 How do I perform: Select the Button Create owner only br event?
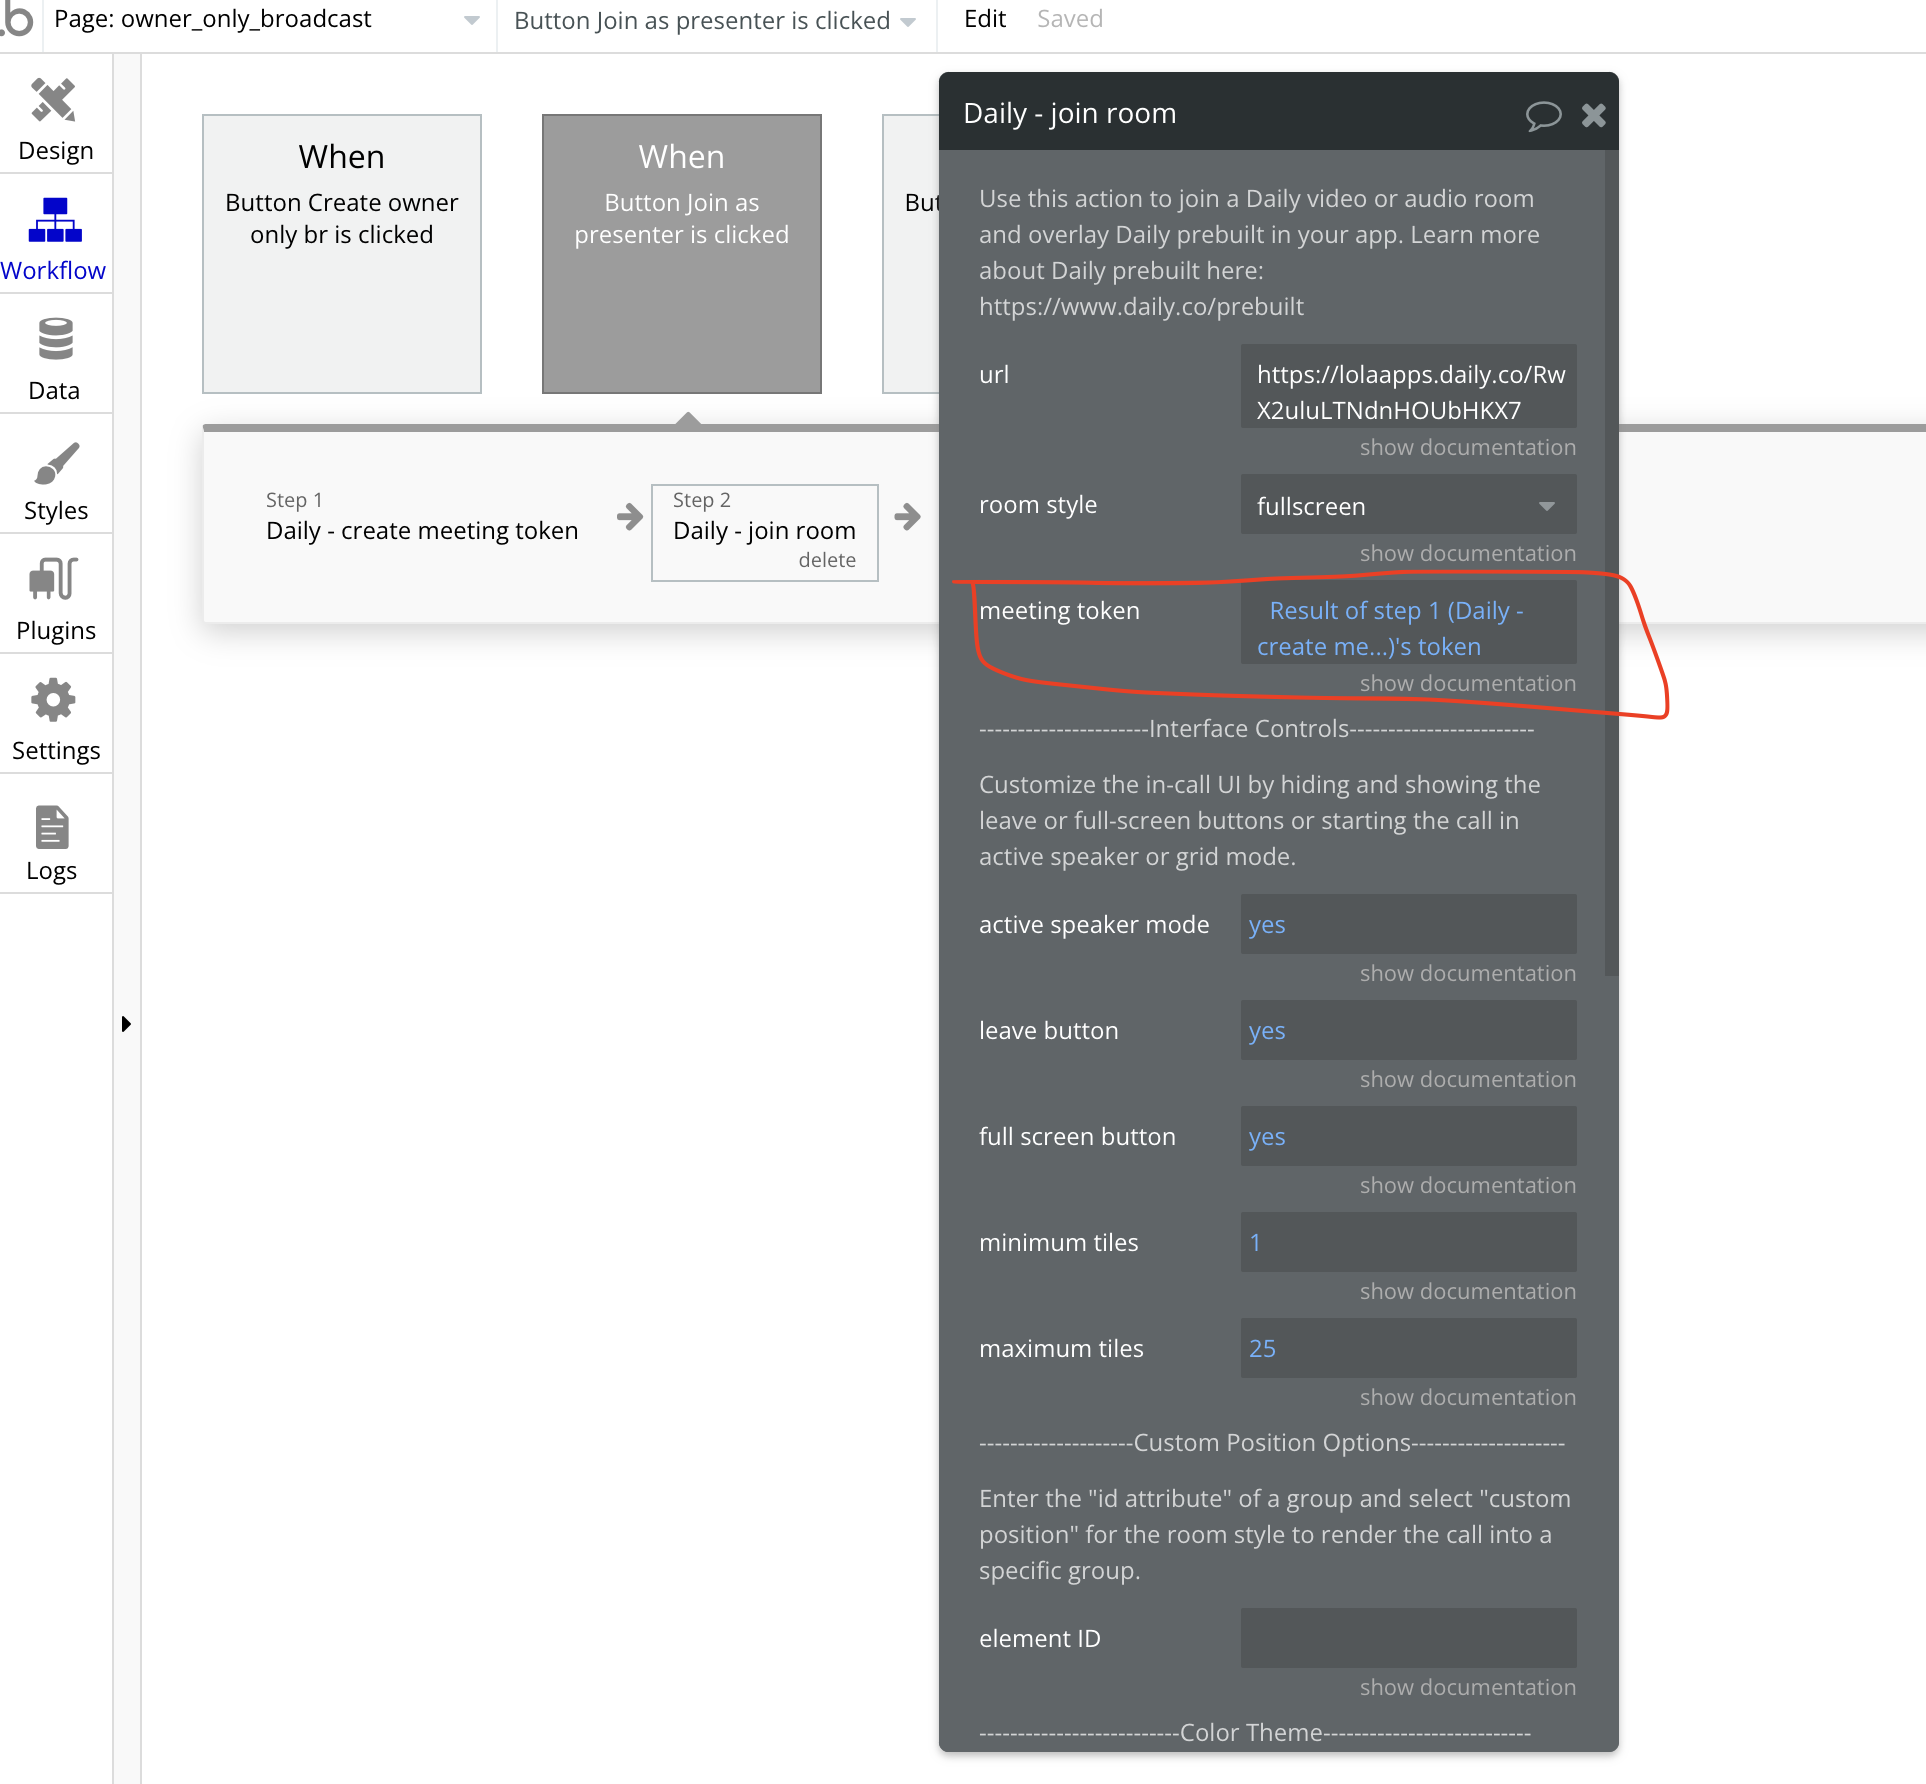[342, 254]
